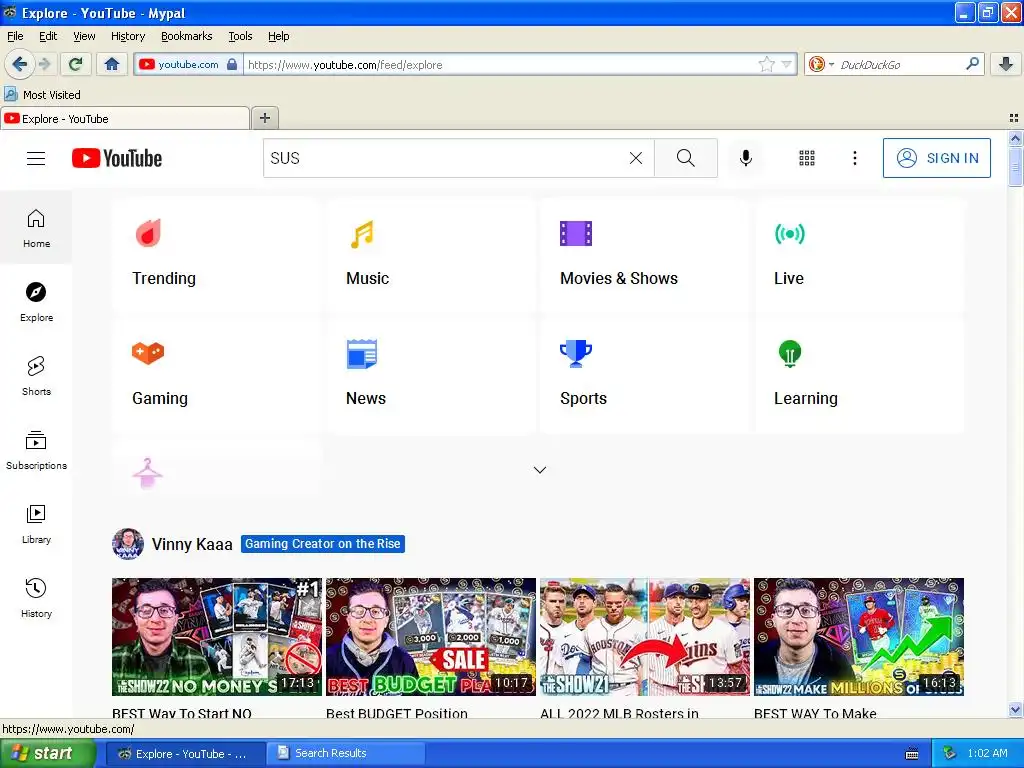Open the 13:57 MLB Rosters video thumbnail
This screenshot has width=1024, height=768.
[x=645, y=637]
